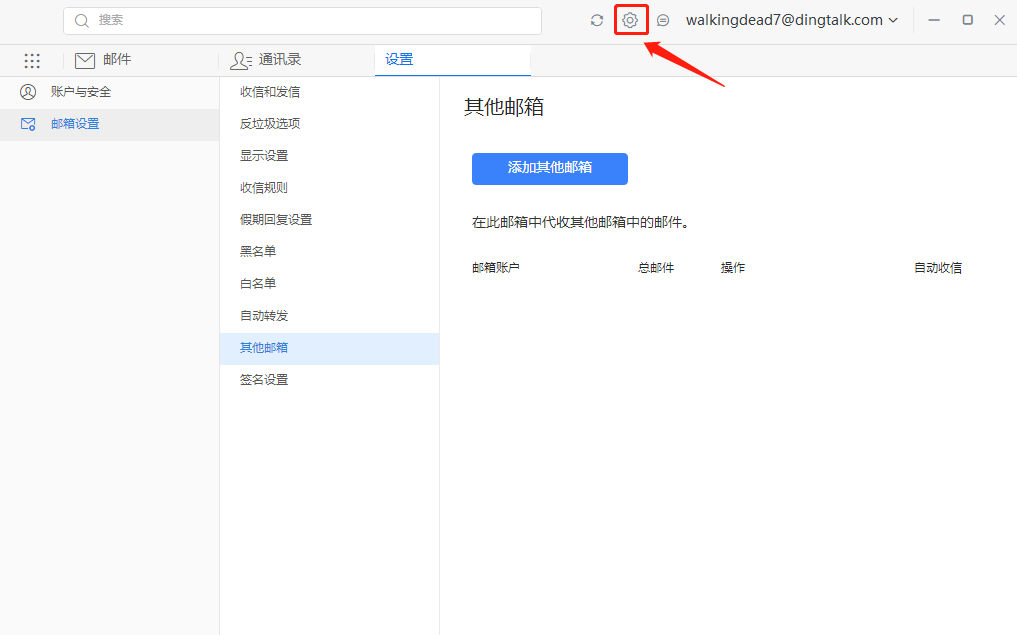Click the refresh icon in the title bar
This screenshot has height=635, width=1017.
tap(596, 19)
